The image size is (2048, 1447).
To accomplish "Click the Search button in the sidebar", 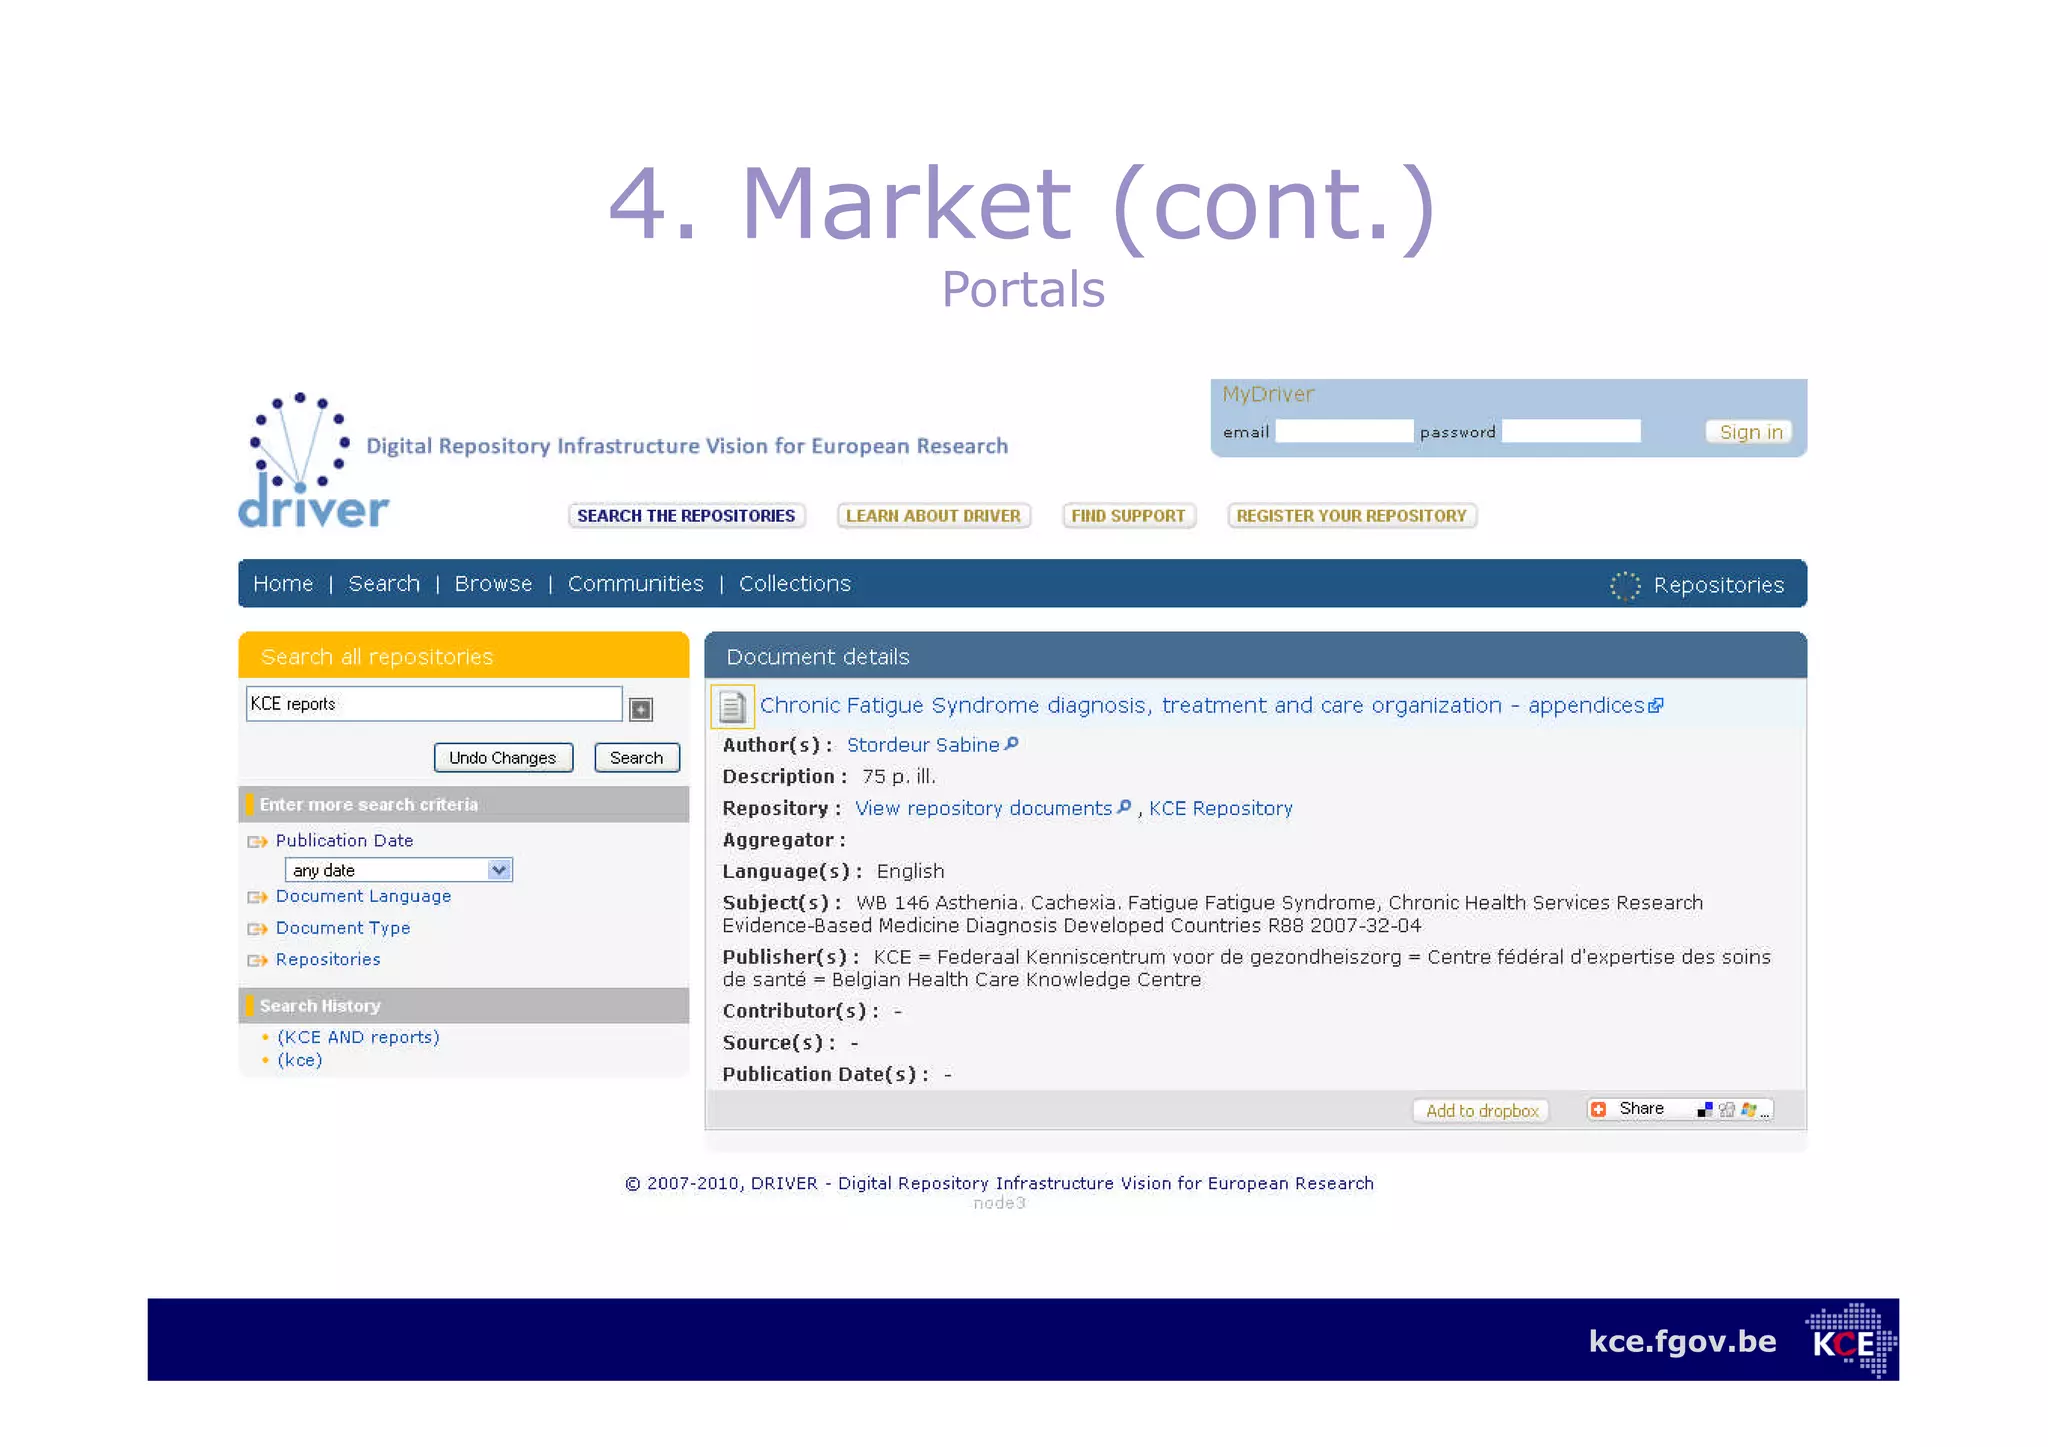I will tap(636, 757).
